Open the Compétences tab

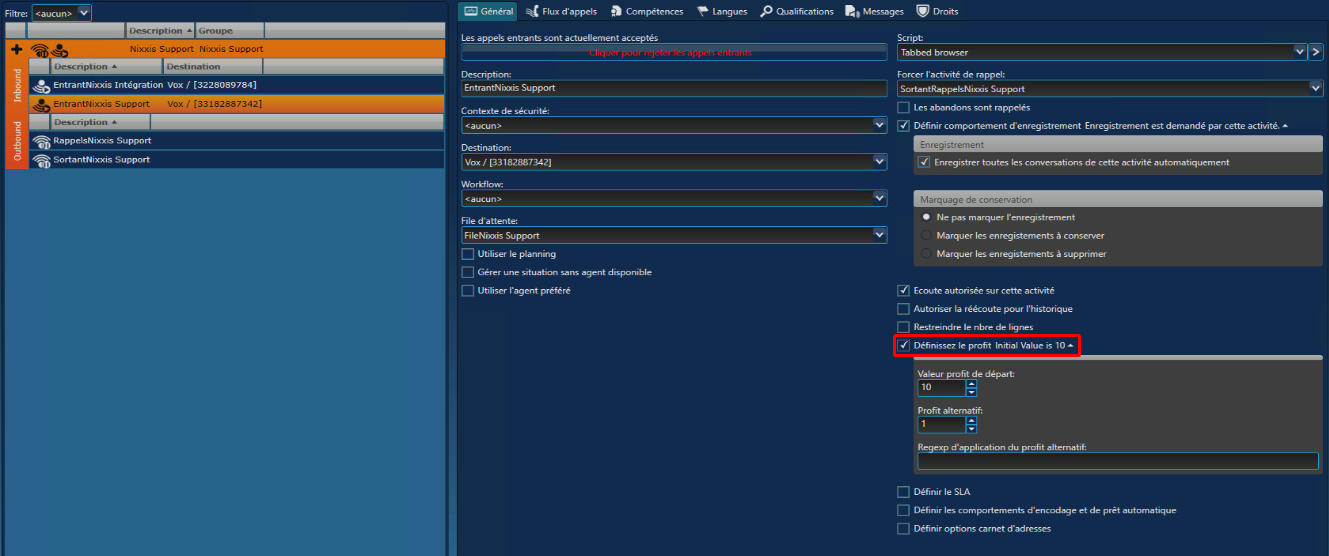[646, 11]
